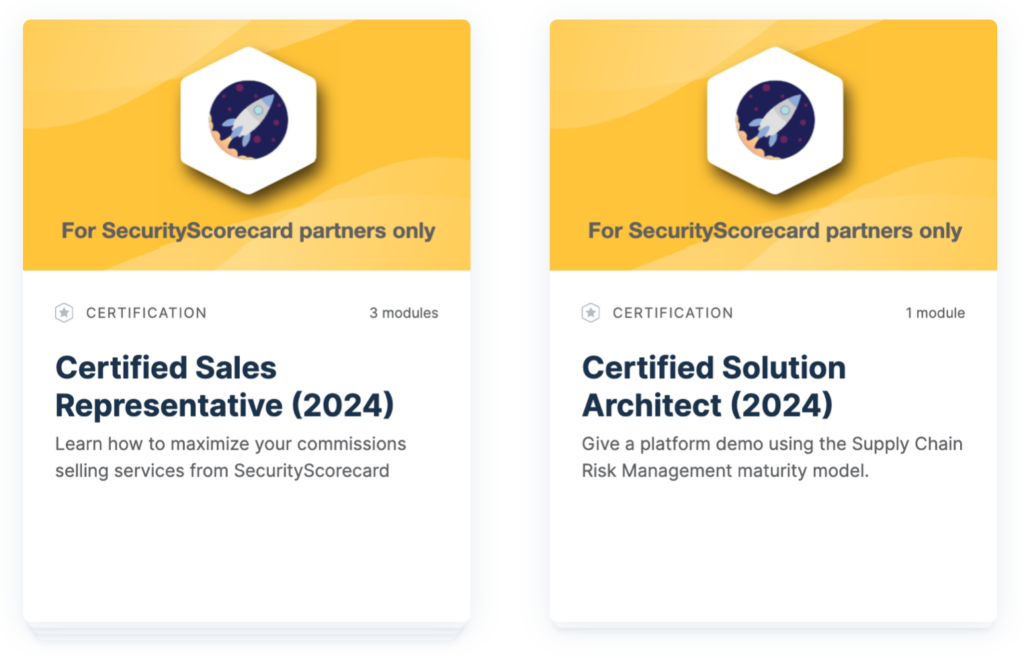1024x658 pixels.
Task: Click CERTIFICATION label on Sales Representative card
Action: tap(146, 313)
